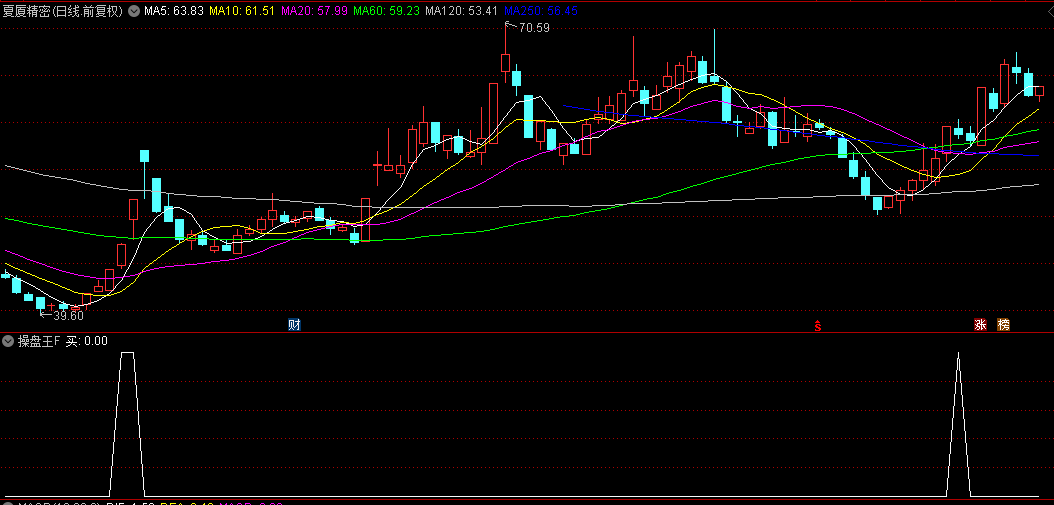Expand the 操盘王F indicator settings arrow

point(8,341)
